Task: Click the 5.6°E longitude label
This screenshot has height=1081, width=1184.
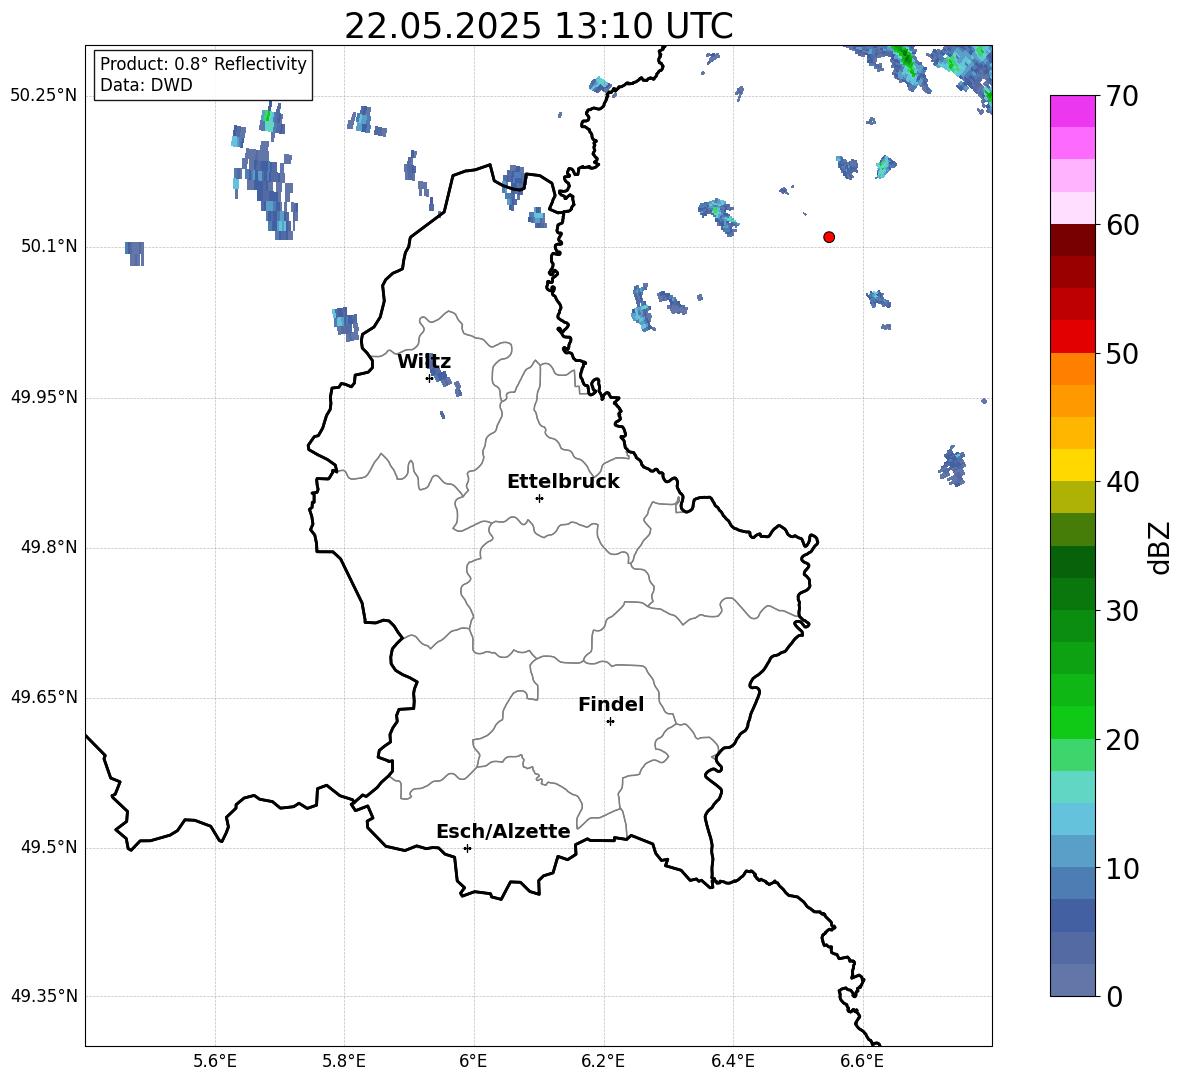Action: click(215, 1061)
